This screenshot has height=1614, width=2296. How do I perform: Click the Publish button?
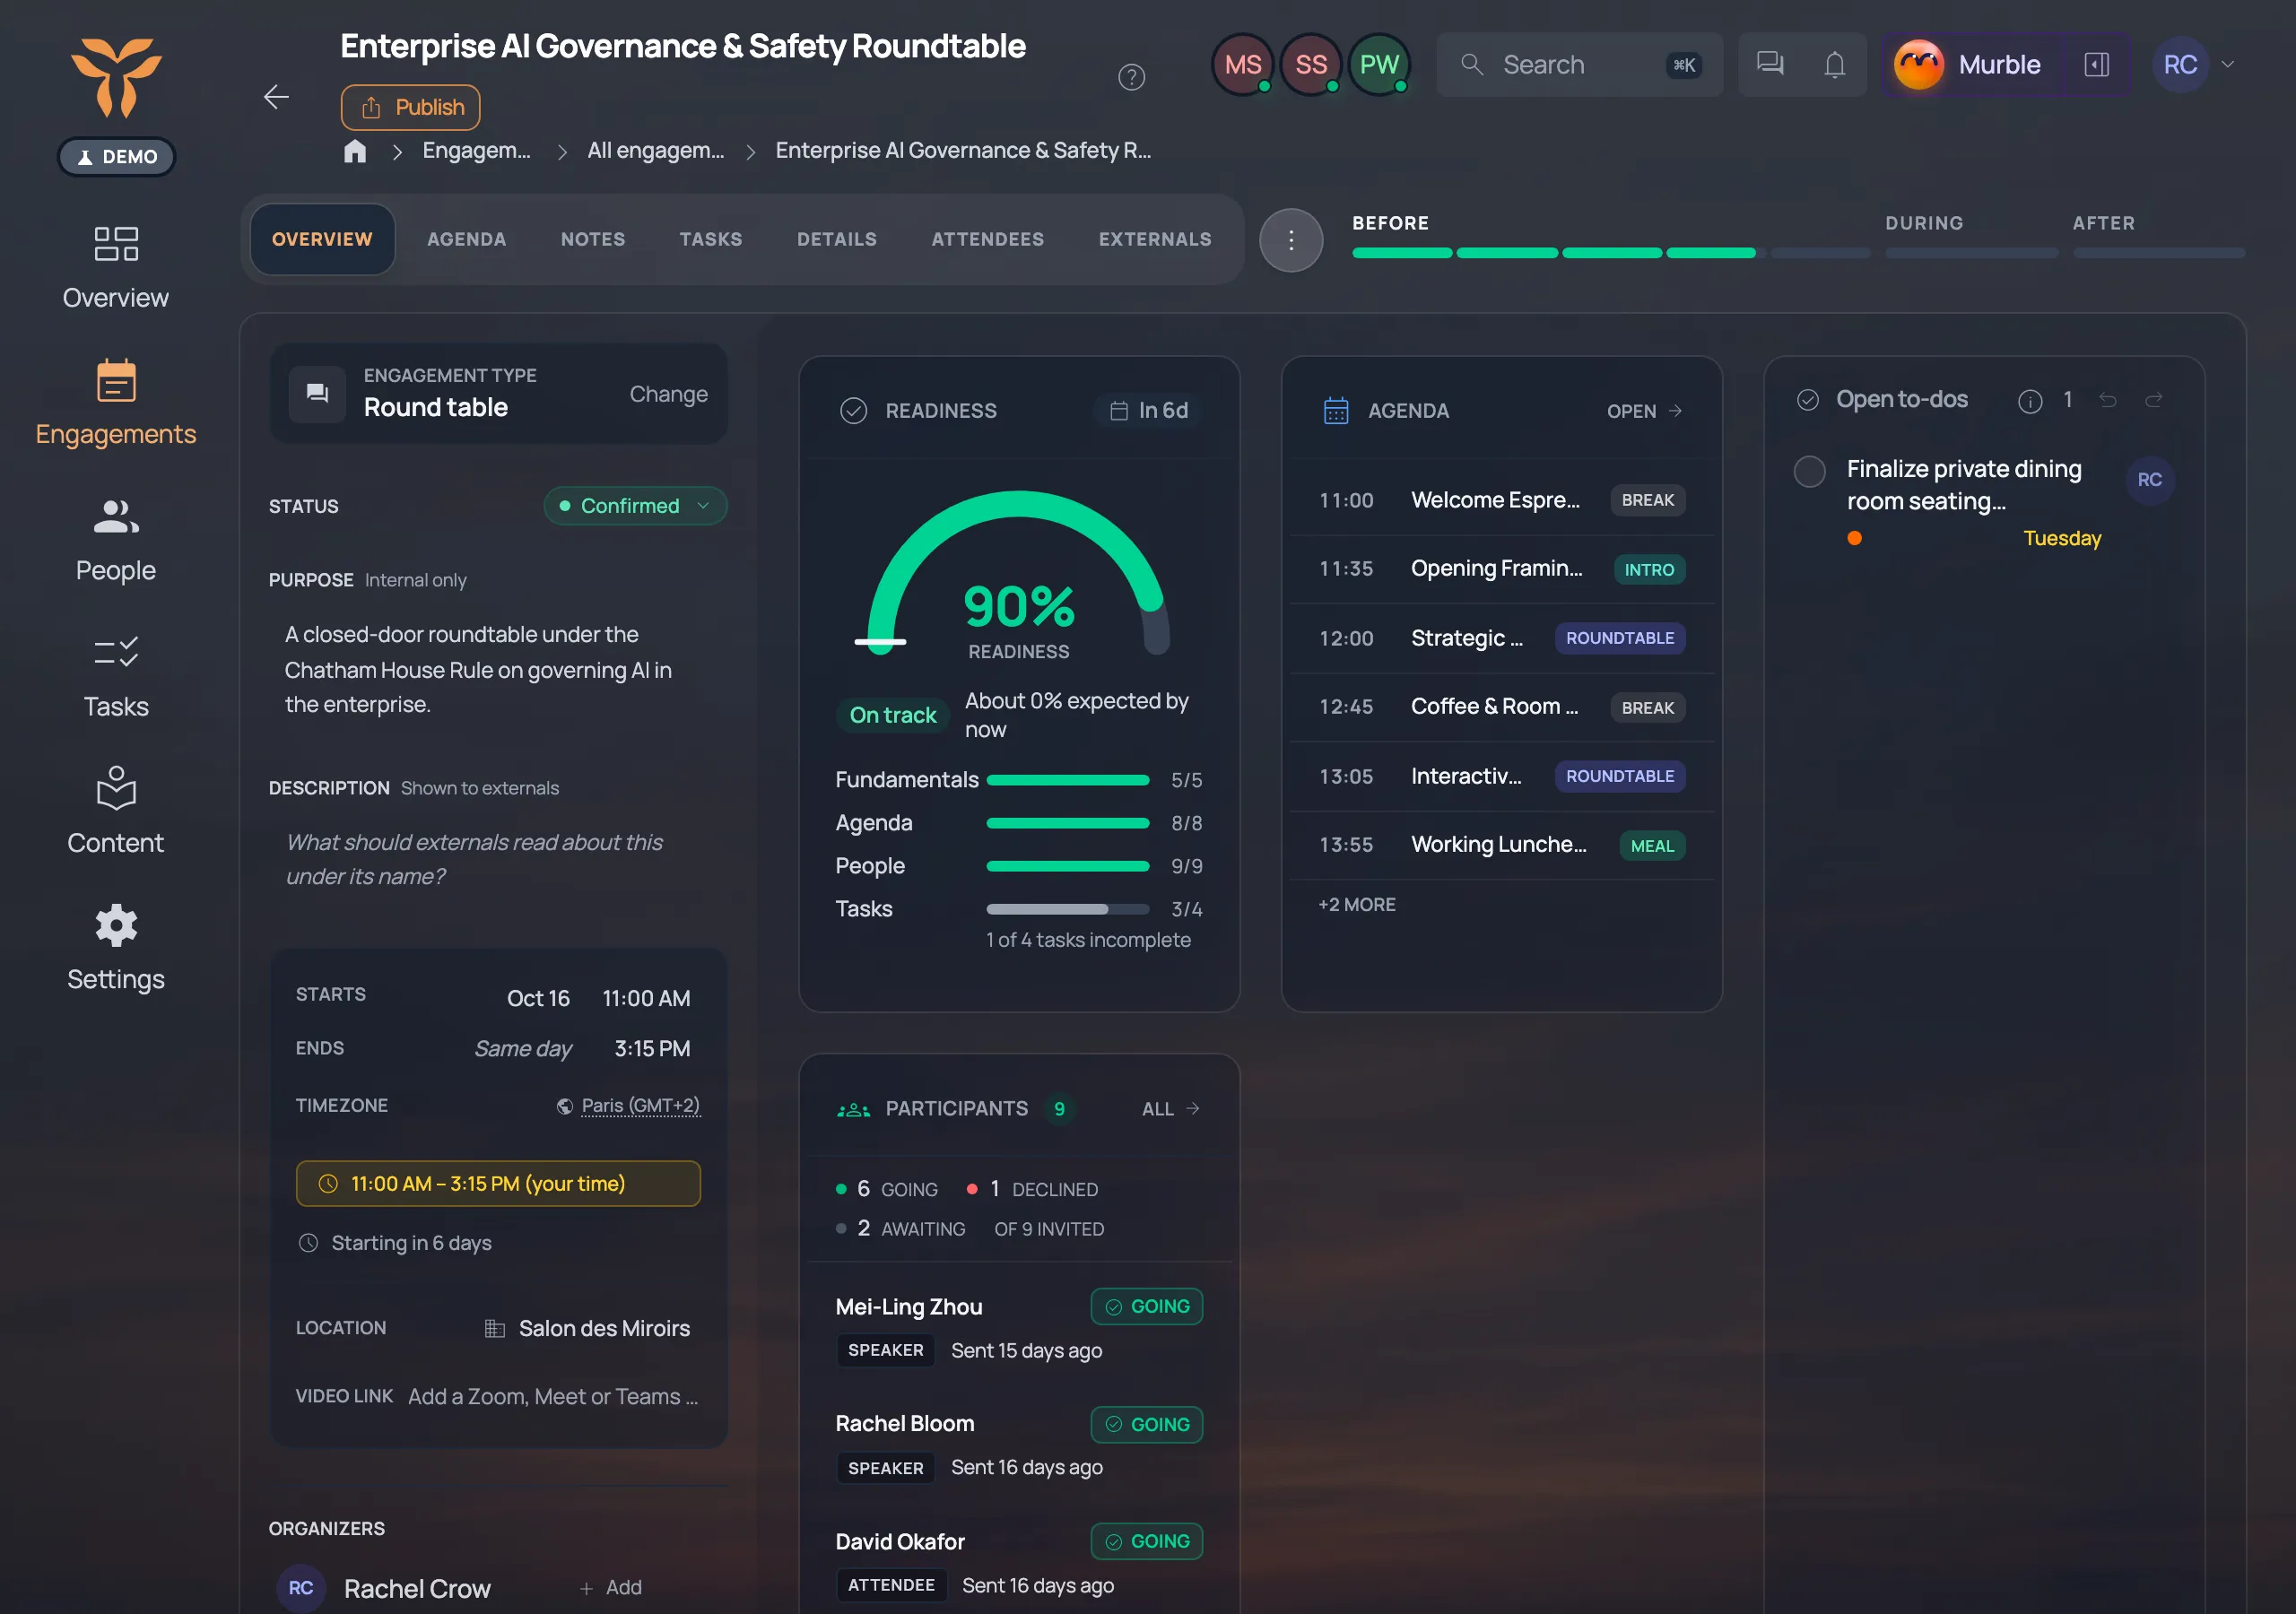click(410, 107)
